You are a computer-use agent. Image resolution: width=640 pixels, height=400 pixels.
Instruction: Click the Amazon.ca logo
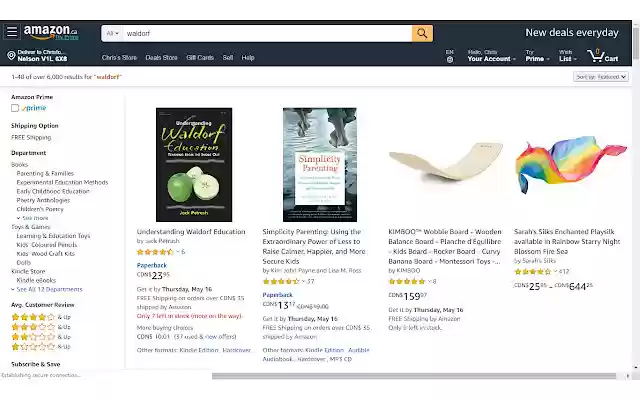tap(51, 32)
